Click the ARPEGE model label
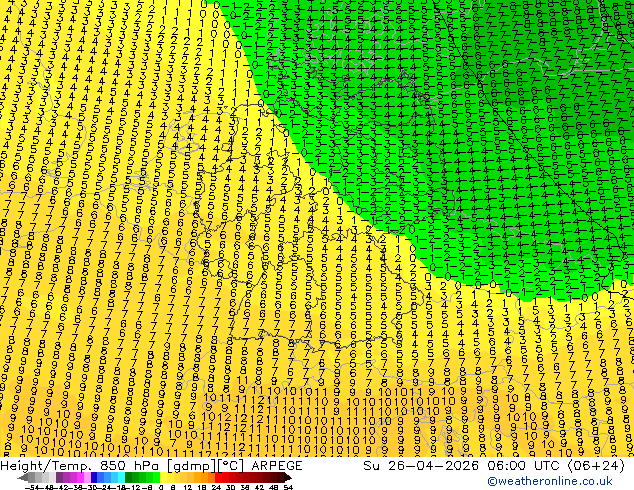This screenshot has width=634, height=490. 277,466
